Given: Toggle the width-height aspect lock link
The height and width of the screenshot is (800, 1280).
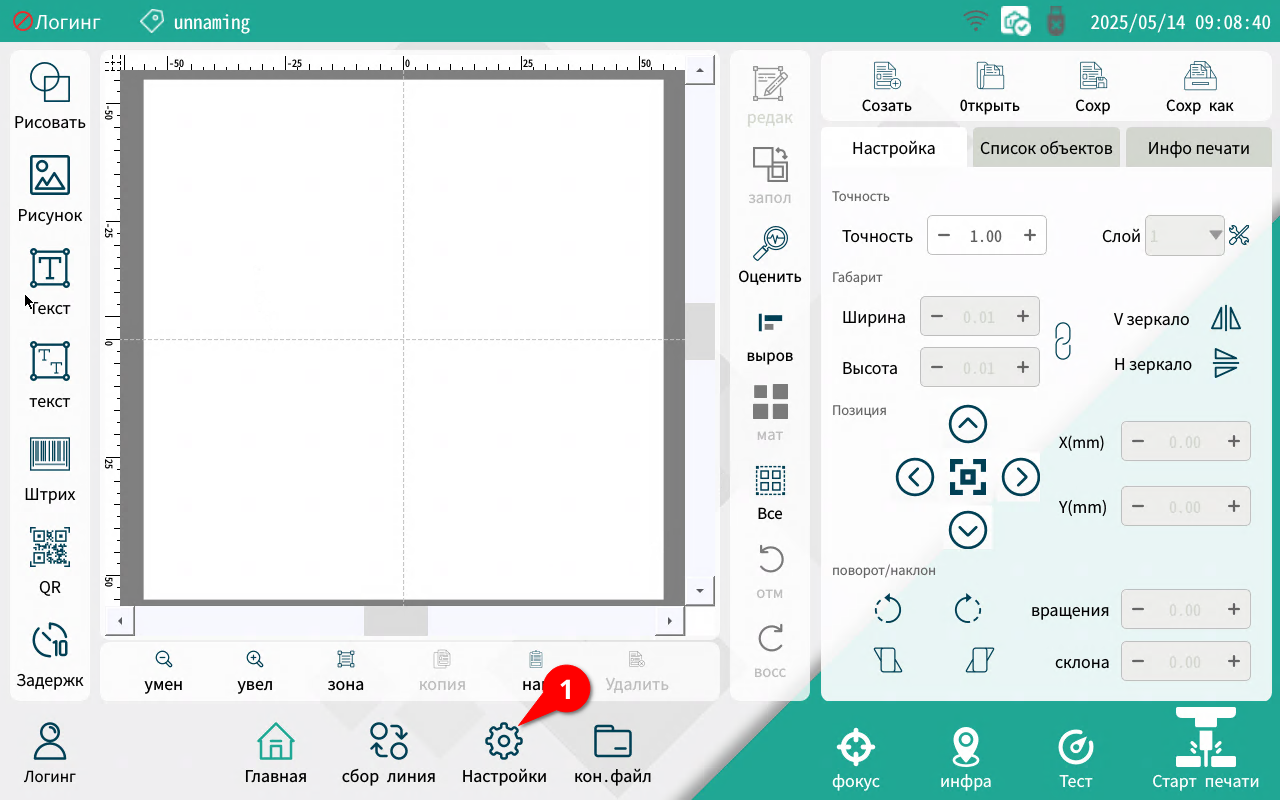Looking at the screenshot, I should pos(1063,341).
